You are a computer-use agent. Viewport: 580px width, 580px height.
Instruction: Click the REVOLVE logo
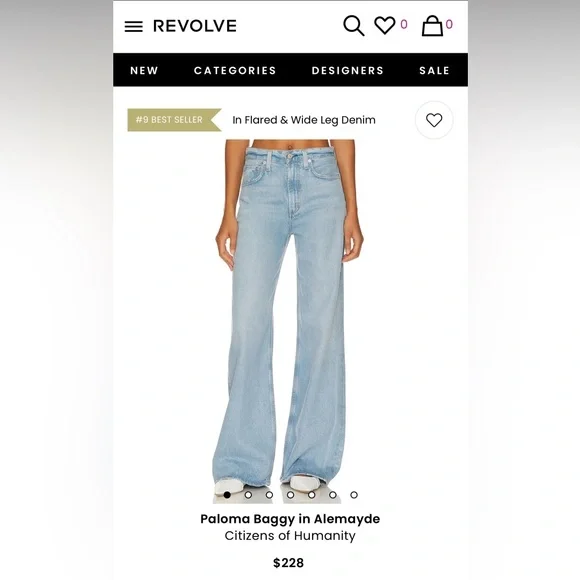click(x=195, y=26)
